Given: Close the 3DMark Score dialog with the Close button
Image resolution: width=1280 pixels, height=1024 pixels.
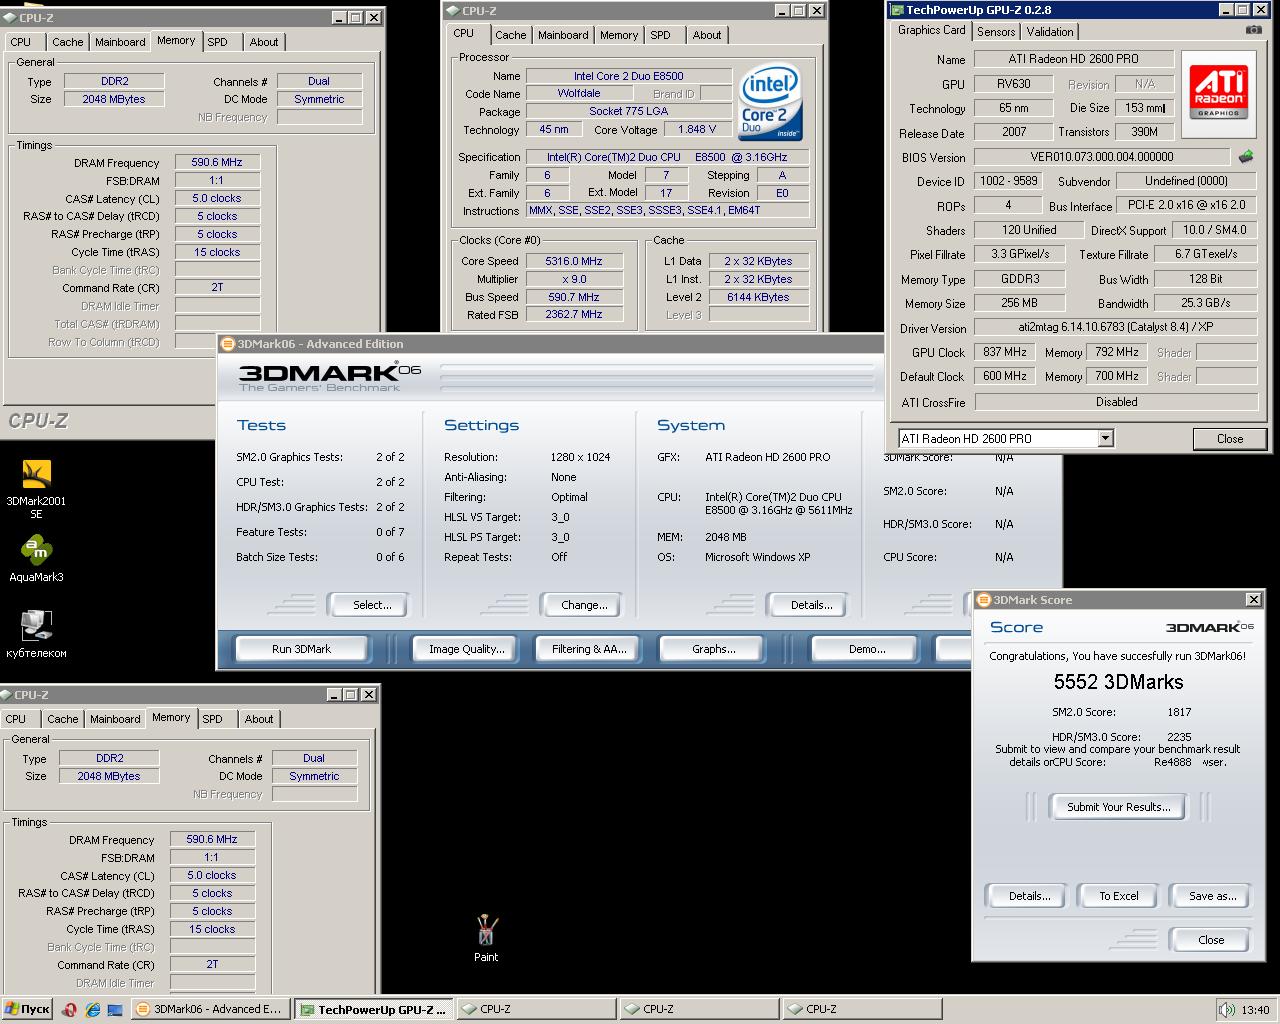Looking at the screenshot, I should click(1211, 940).
